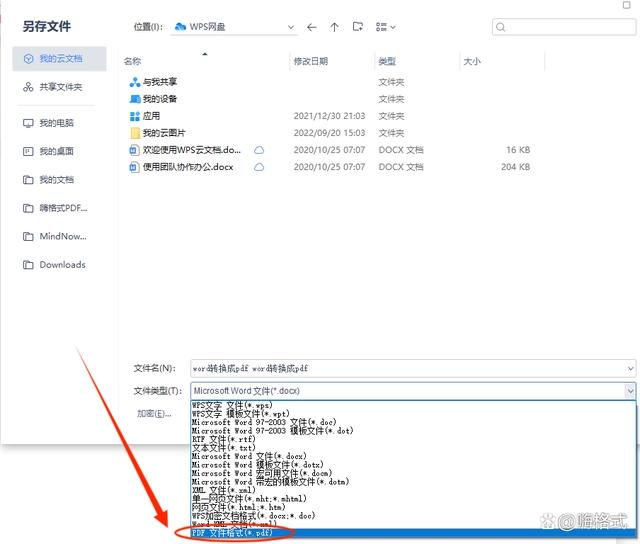Collapse the 文件类型 dropdown arrow
This screenshot has width=640, height=544.
click(x=630, y=391)
